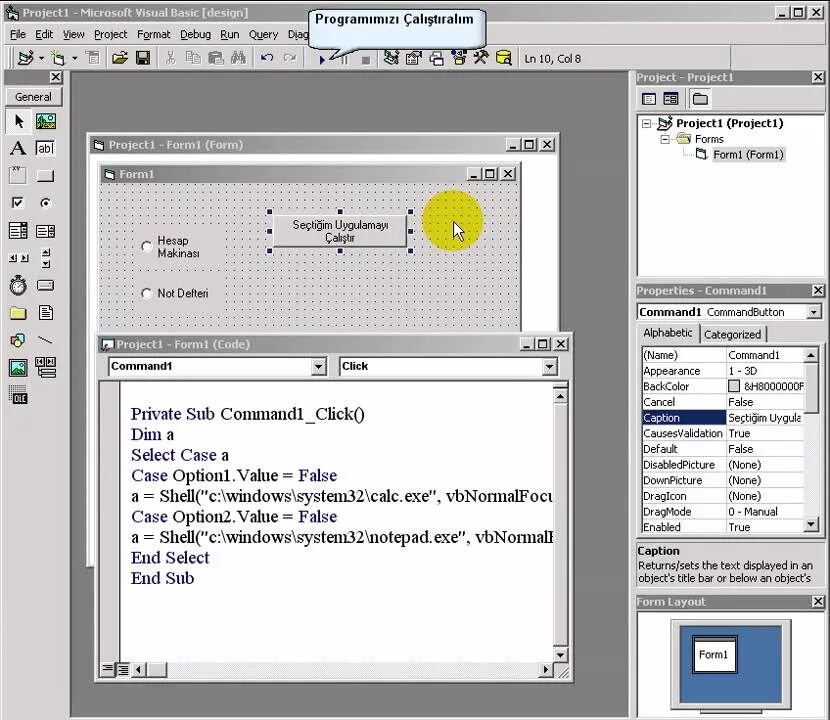Open the Debug menu

tap(195, 34)
